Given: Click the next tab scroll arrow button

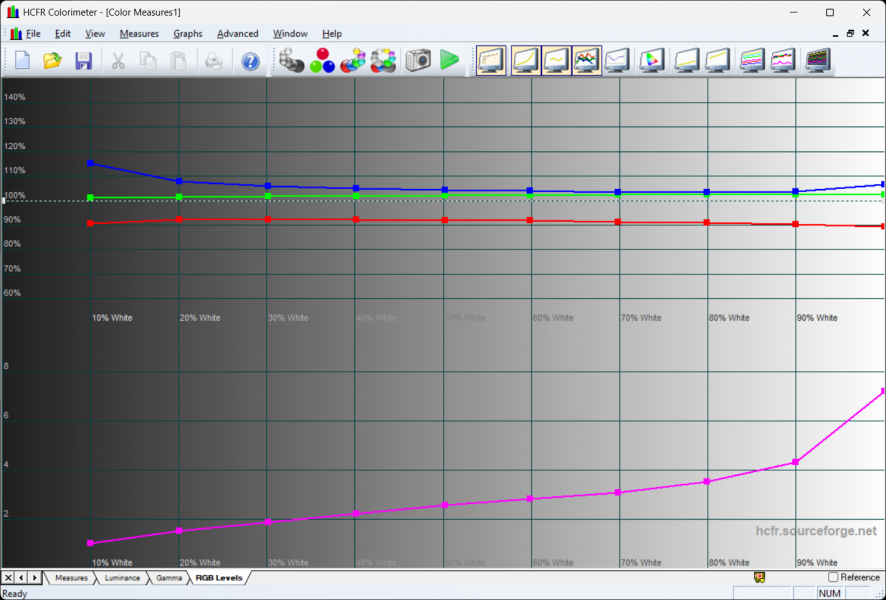Looking at the screenshot, I should tap(35, 578).
